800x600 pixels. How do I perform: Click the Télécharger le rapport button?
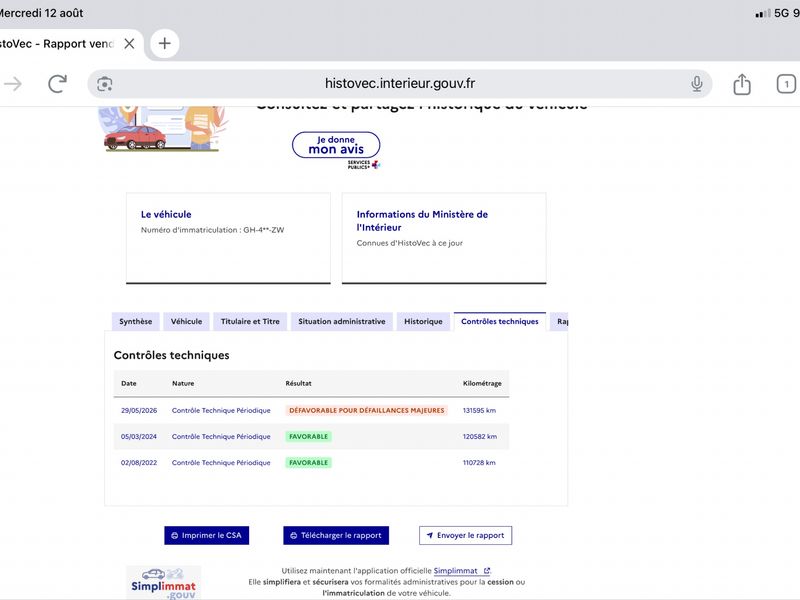pos(336,535)
